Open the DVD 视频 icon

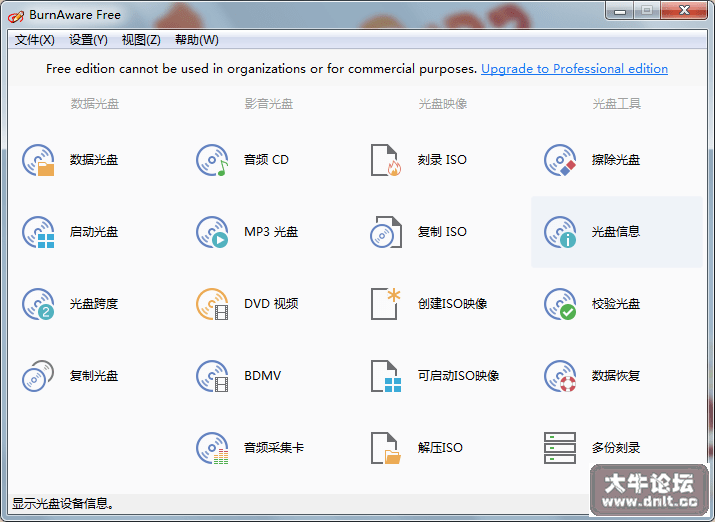point(212,304)
